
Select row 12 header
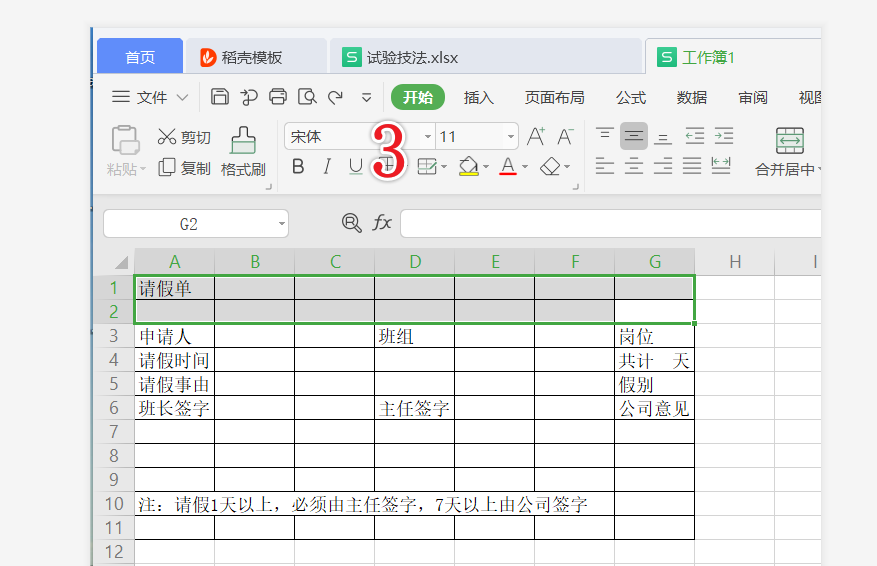coord(114,552)
